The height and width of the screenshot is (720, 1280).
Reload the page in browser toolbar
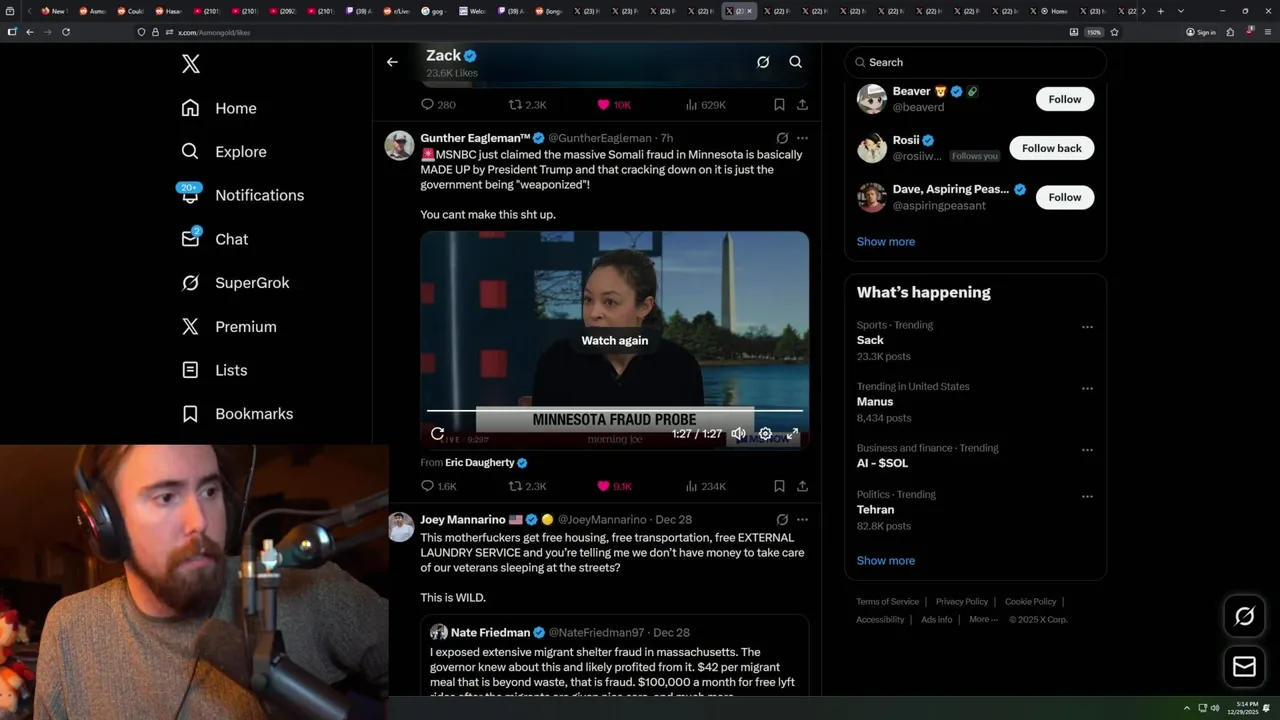tap(66, 32)
